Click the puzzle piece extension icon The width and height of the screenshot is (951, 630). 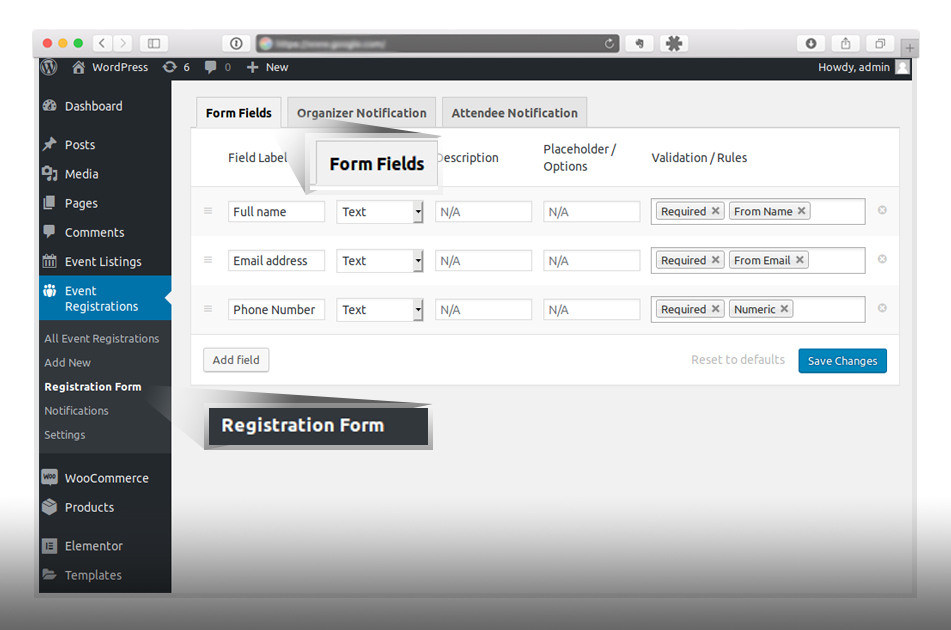click(x=674, y=43)
